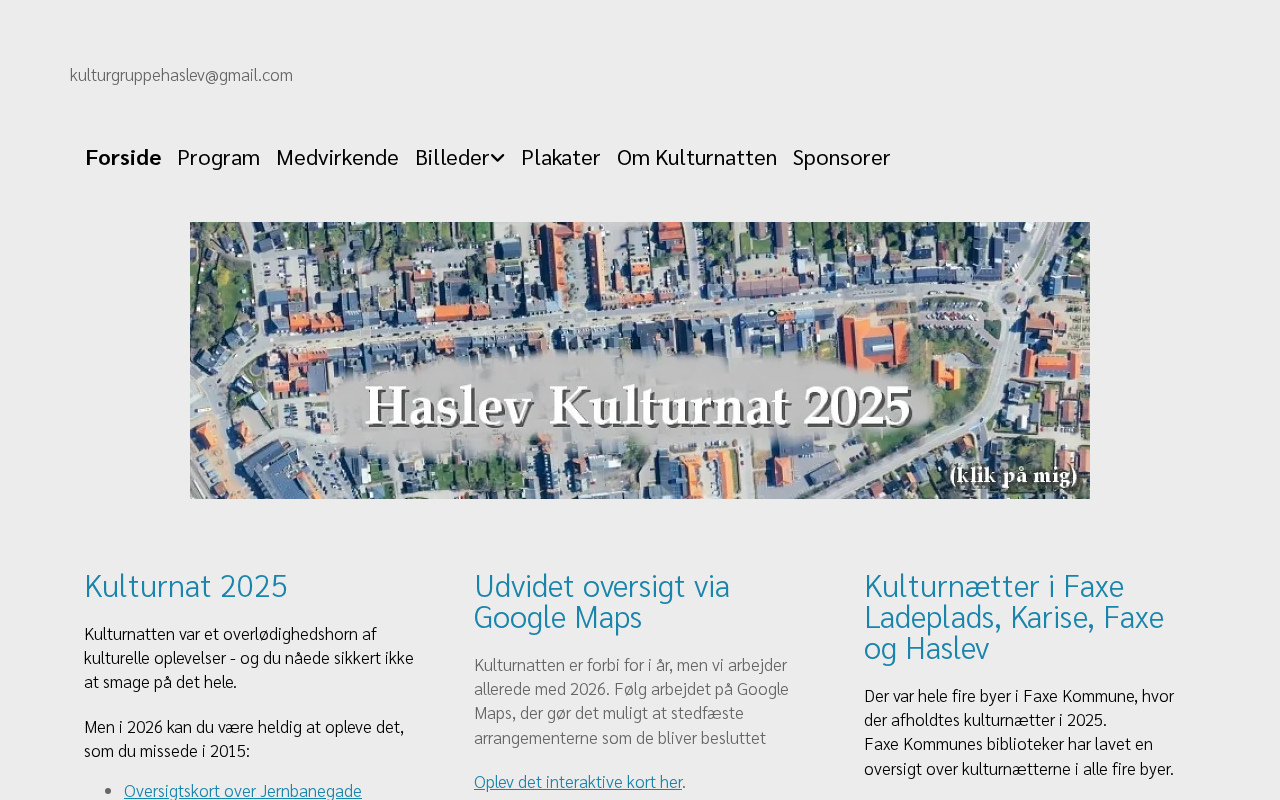Expand the Billeder dropdown chevron arrow
Viewport: 1280px width, 800px height.
click(498, 158)
